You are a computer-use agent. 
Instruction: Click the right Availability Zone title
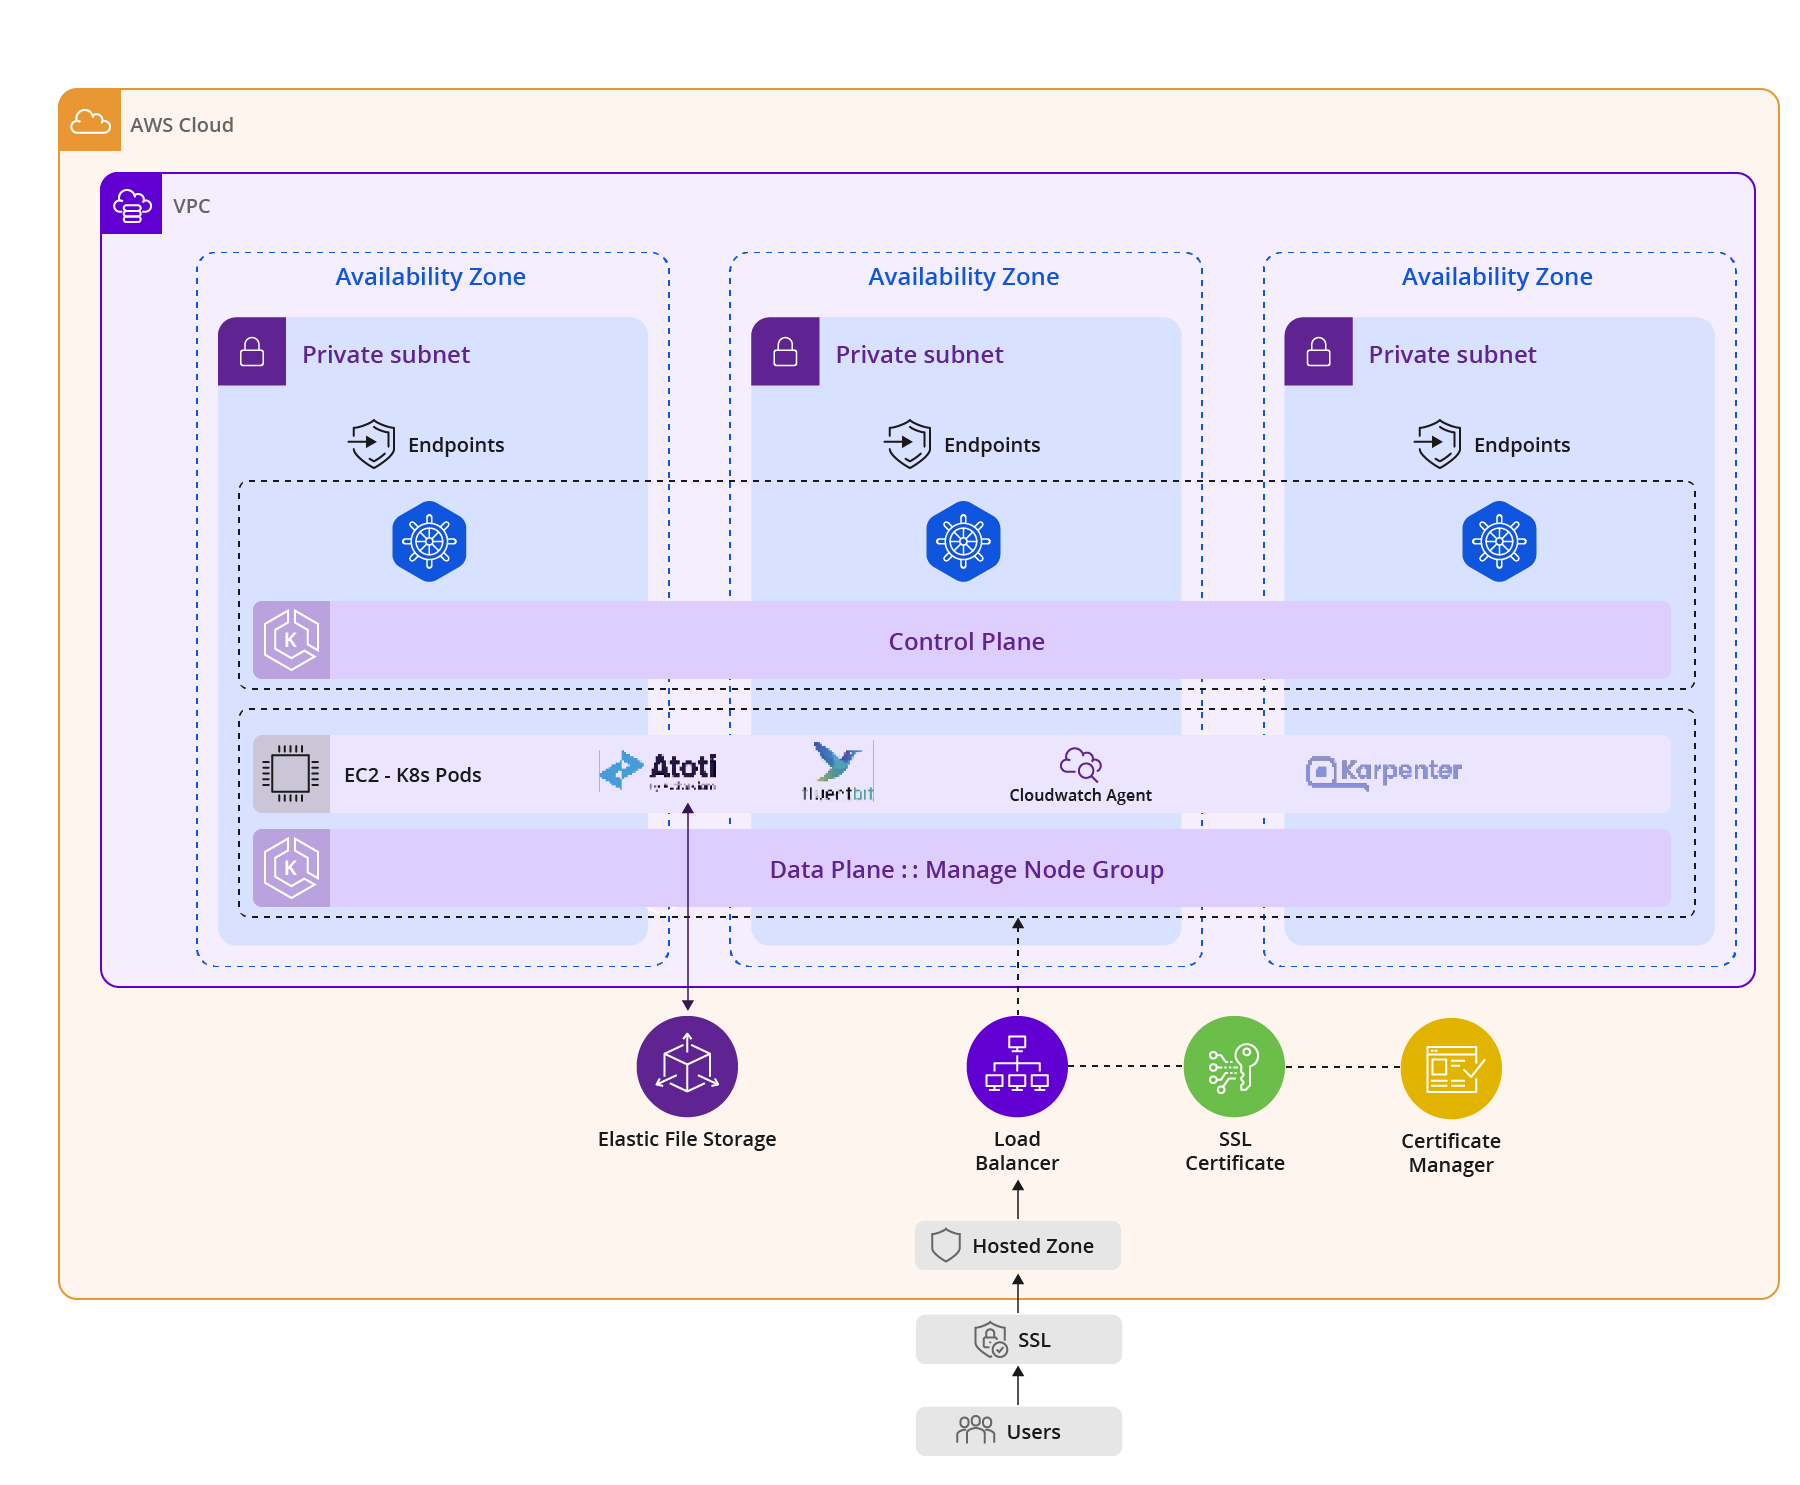(x=1497, y=277)
